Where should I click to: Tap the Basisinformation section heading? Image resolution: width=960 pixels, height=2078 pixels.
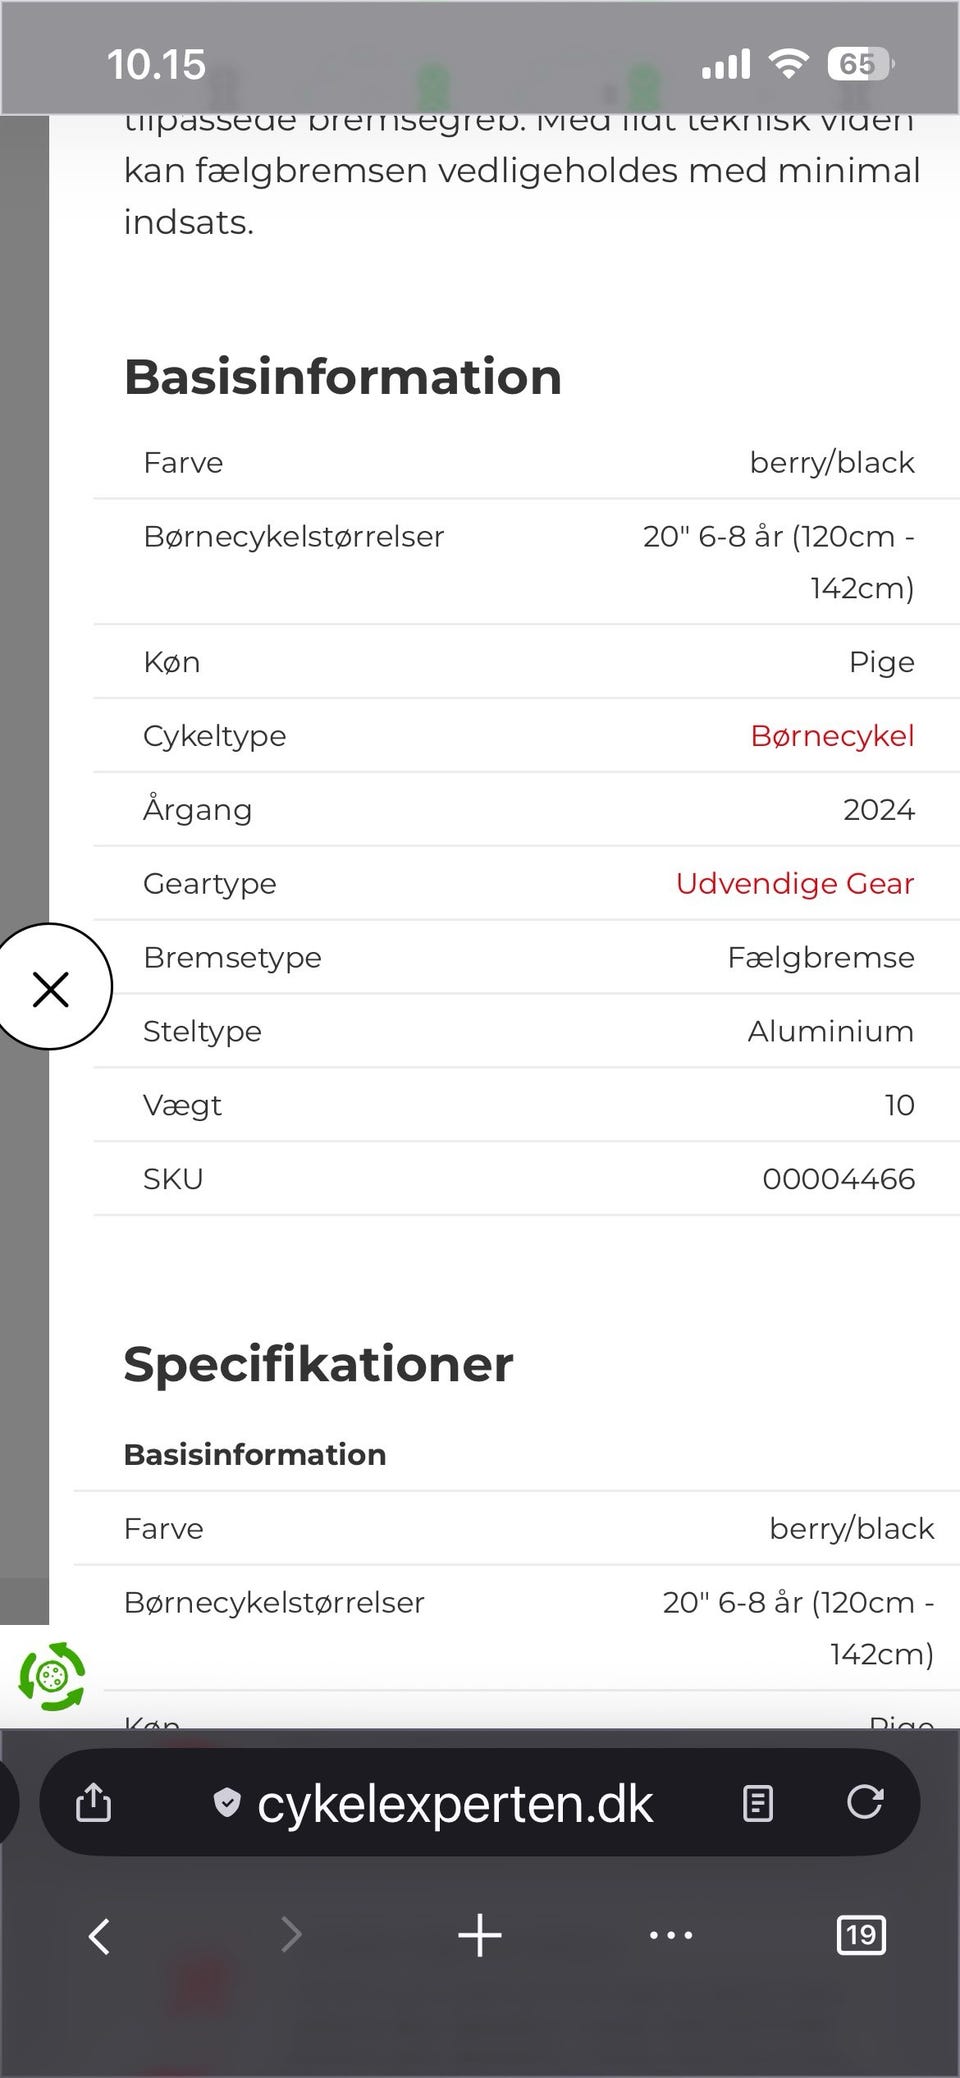pyautogui.click(x=342, y=377)
